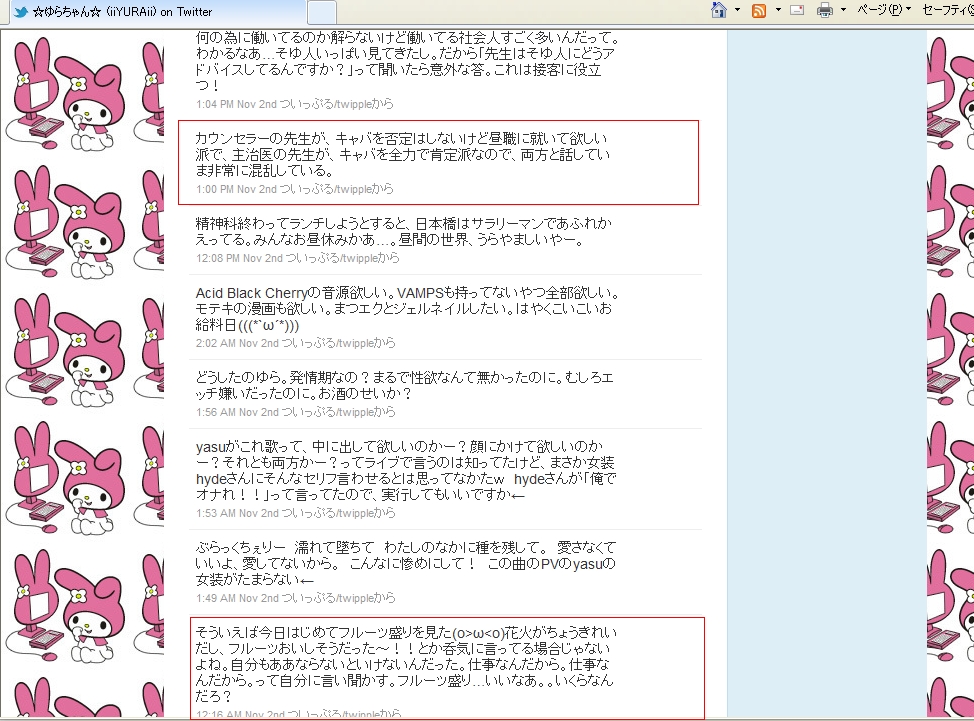Click ついっぷる/twipple link on 1:00 PM tweet
974x721 pixels.
point(325,189)
